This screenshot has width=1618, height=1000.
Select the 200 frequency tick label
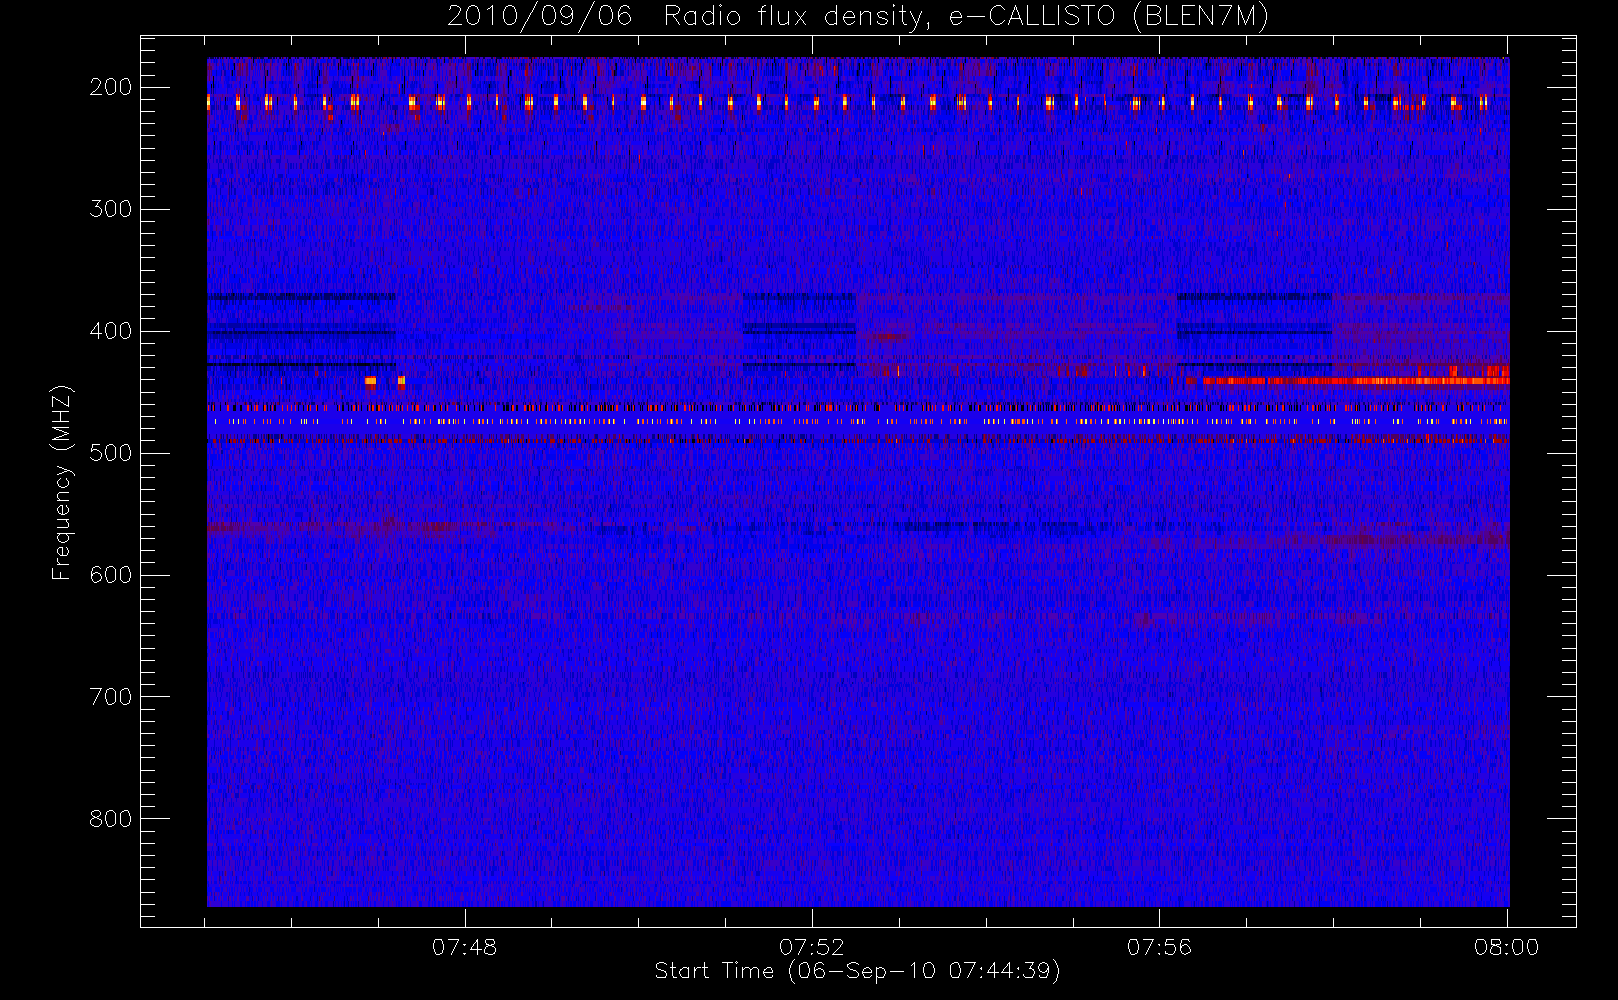111,87
